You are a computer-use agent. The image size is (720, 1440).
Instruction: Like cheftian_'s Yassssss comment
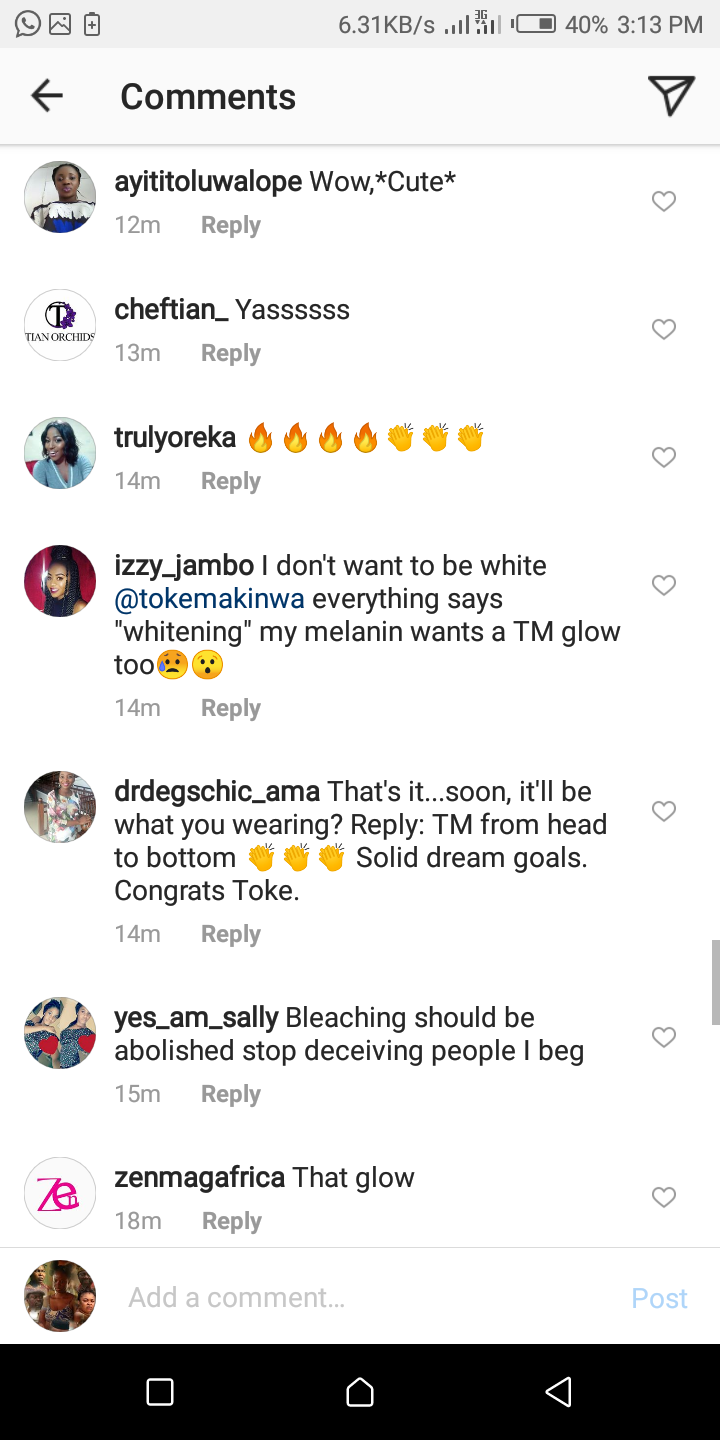pos(664,329)
